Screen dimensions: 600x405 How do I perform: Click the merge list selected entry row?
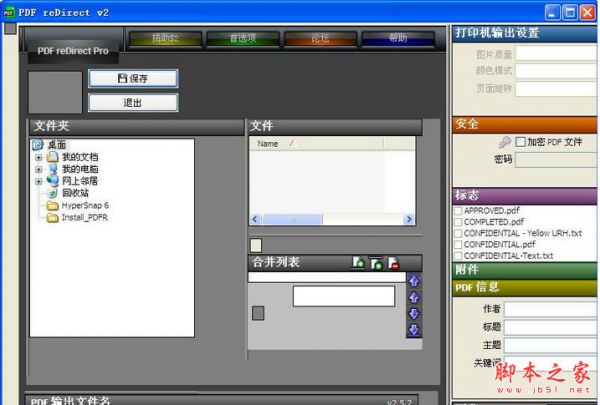tap(327, 277)
